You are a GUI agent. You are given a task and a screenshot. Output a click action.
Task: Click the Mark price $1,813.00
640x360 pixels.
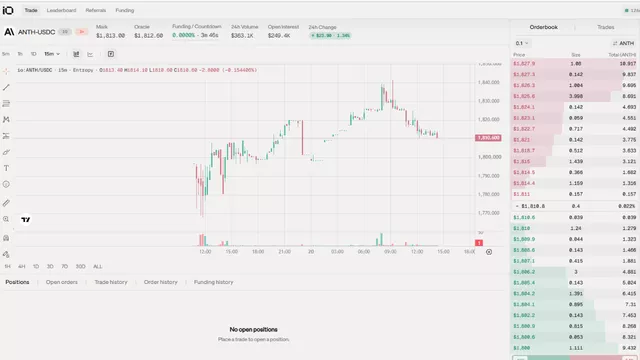click(x=111, y=36)
